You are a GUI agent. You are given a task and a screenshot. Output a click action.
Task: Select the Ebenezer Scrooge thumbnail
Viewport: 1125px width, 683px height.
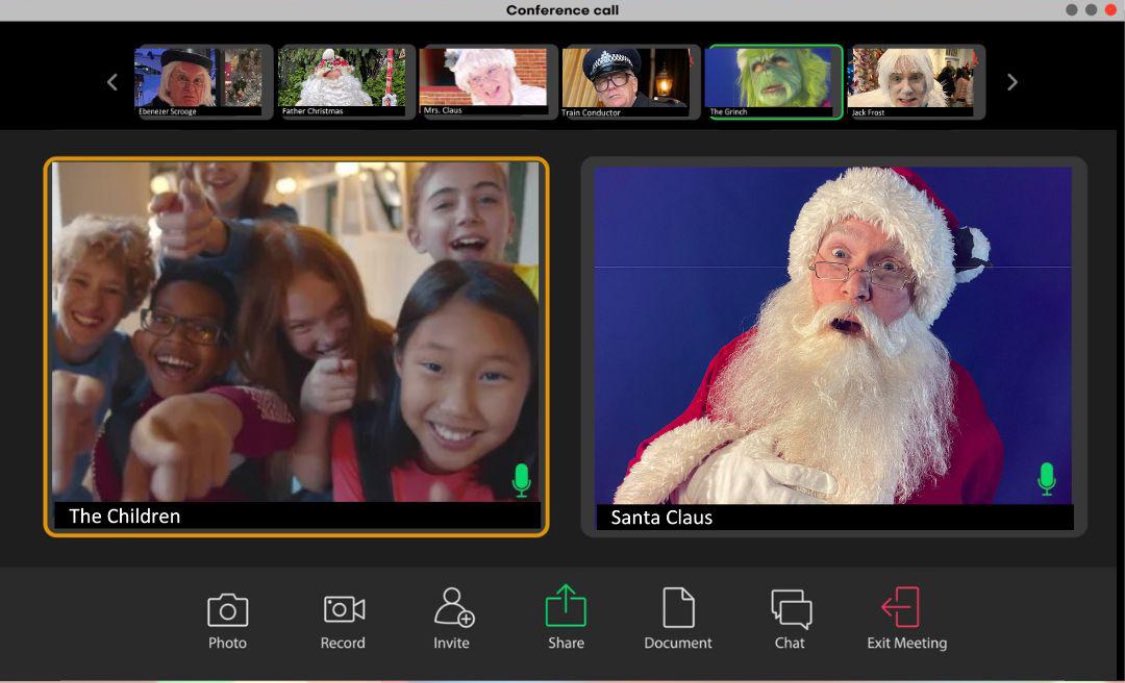203,82
